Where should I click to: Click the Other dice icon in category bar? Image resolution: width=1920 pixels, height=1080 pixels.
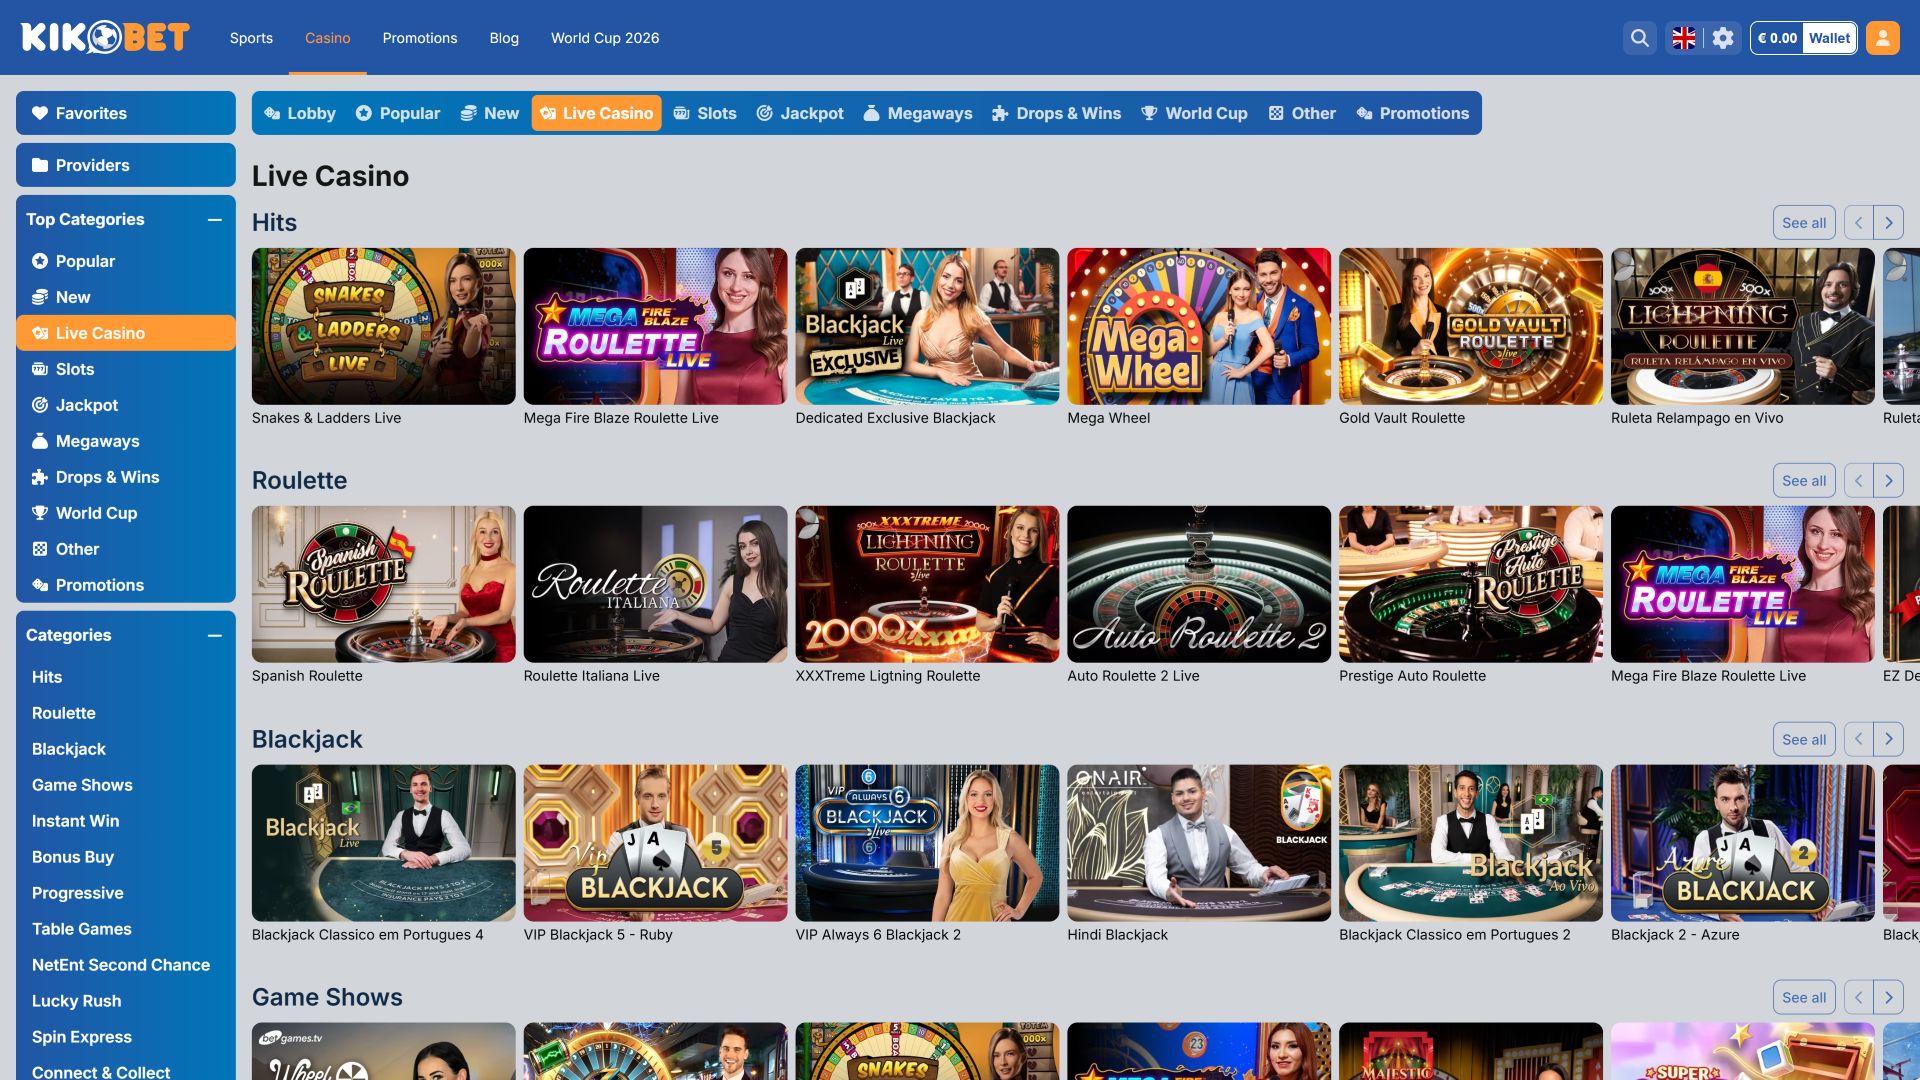(1276, 113)
